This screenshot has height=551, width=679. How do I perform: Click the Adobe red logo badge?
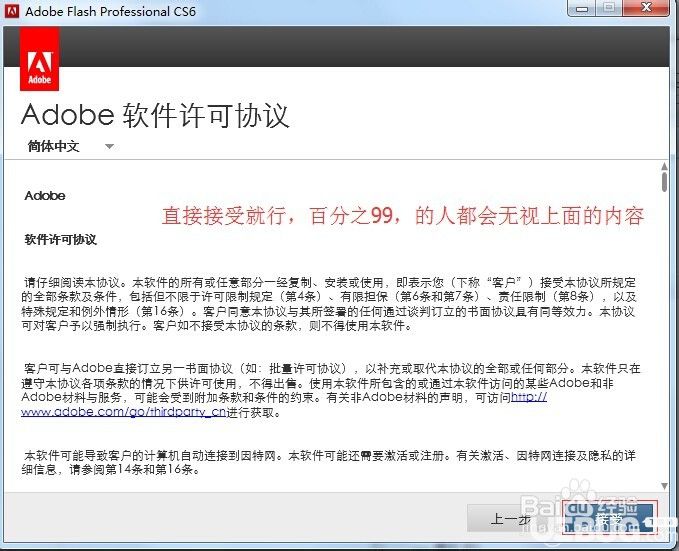(x=39, y=59)
